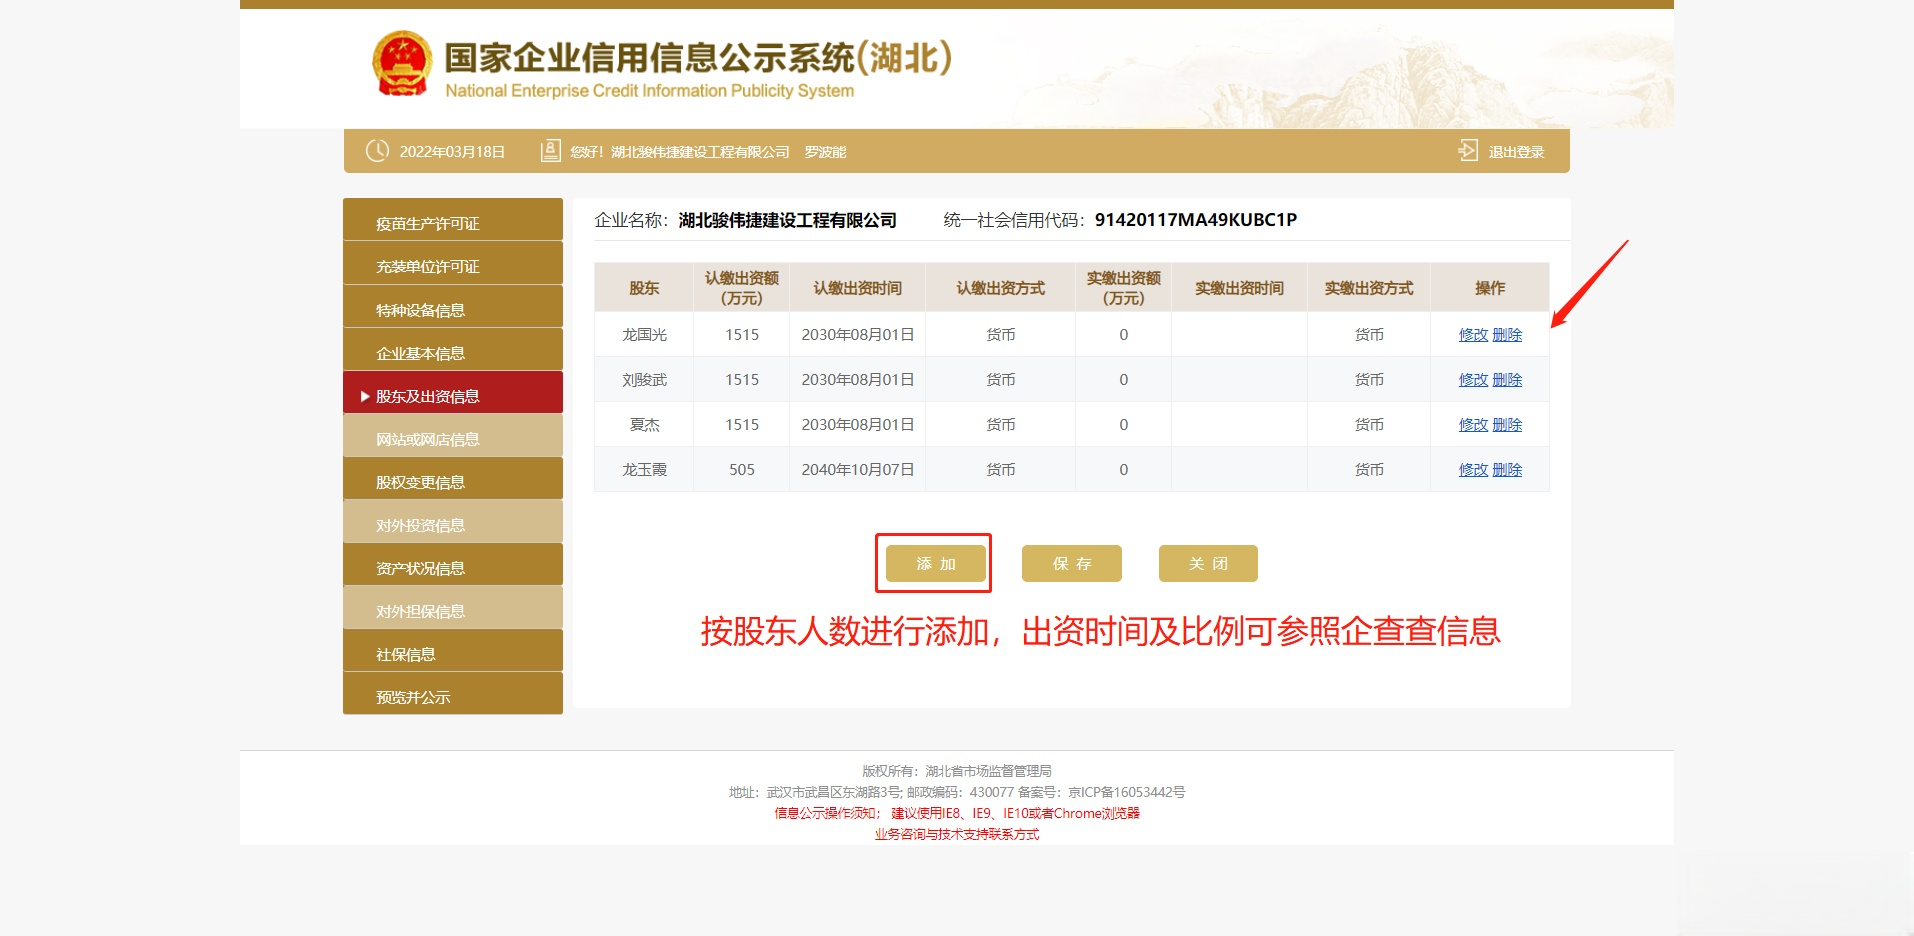Click the site title 国家企业信用信息公示系统(湖北)

[x=698, y=58]
